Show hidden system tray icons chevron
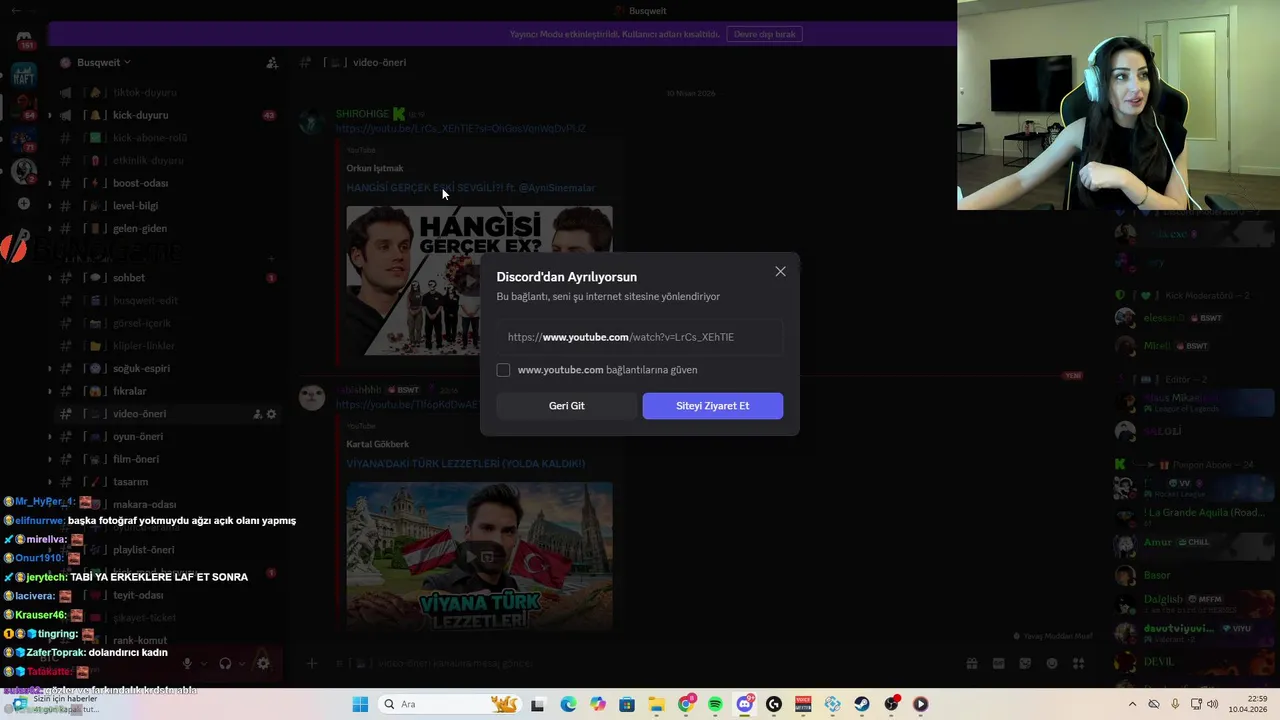Viewport: 1280px width, 720px height. (x=1132, y=704)
